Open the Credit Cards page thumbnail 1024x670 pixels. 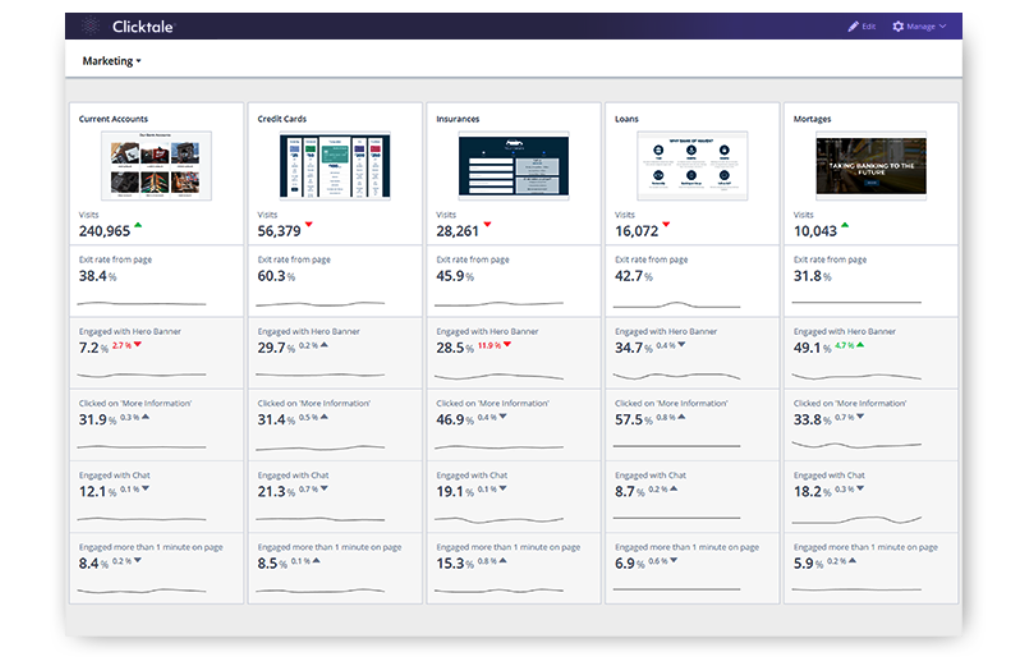click(x=335, y=165)
